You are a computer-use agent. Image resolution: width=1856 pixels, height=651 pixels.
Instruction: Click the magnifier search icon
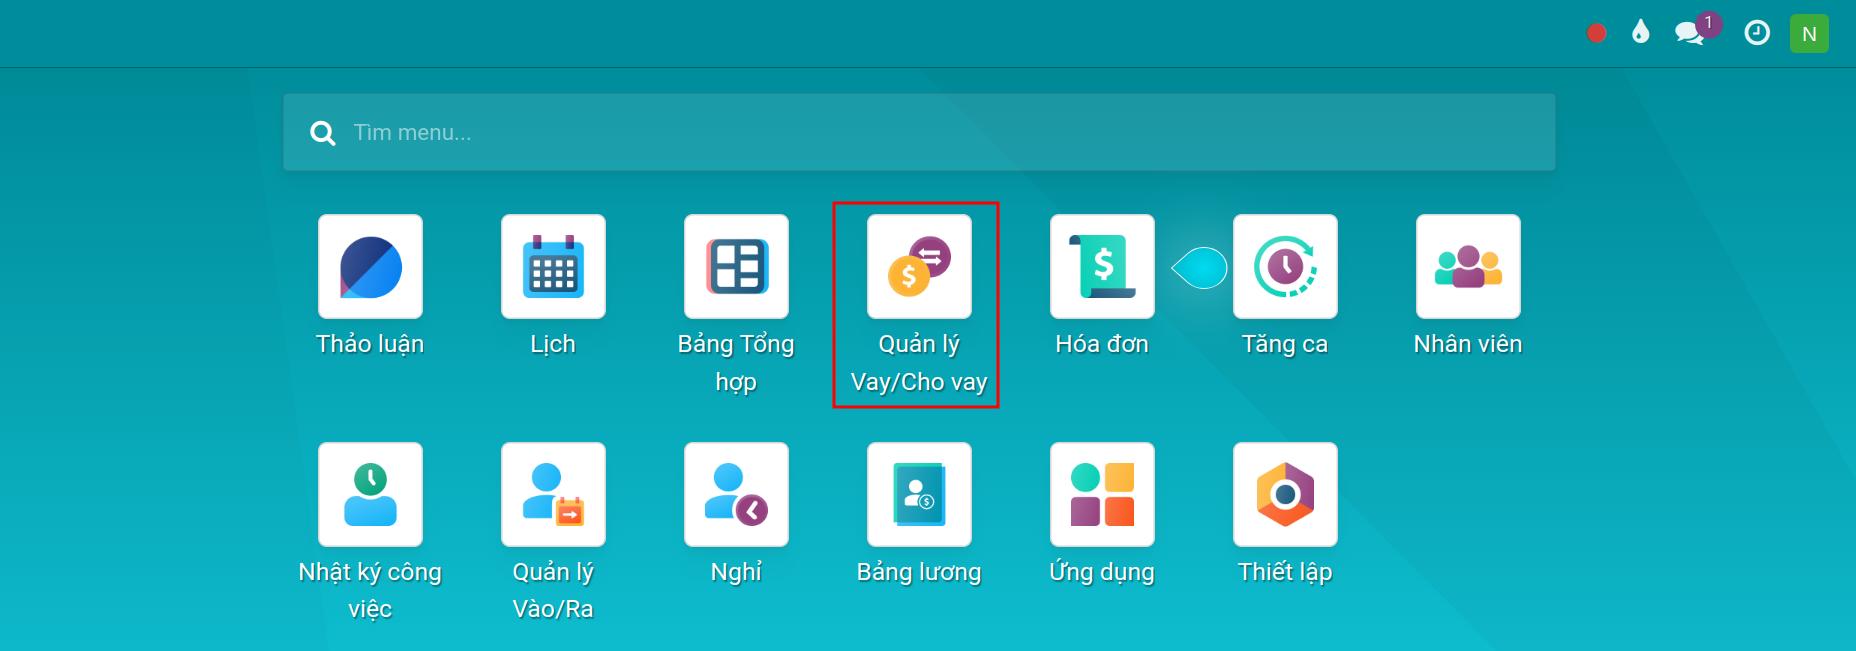coord(323,133)
